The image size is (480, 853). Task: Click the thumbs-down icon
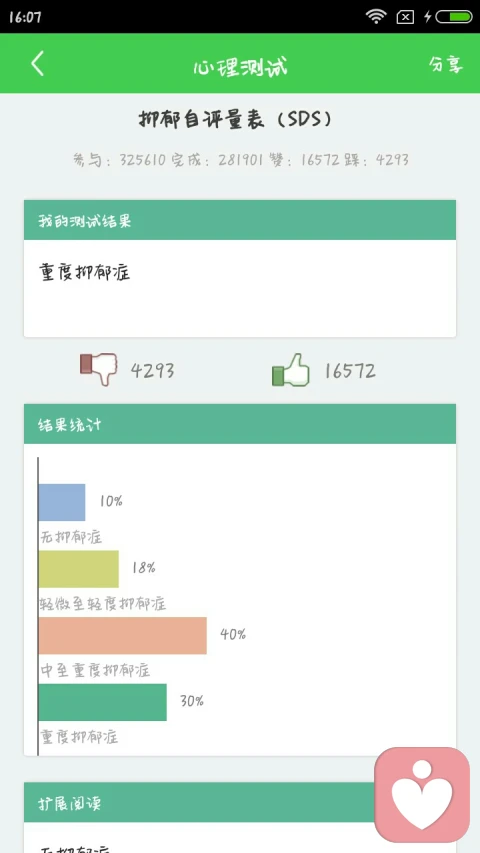tap(99, 369)
